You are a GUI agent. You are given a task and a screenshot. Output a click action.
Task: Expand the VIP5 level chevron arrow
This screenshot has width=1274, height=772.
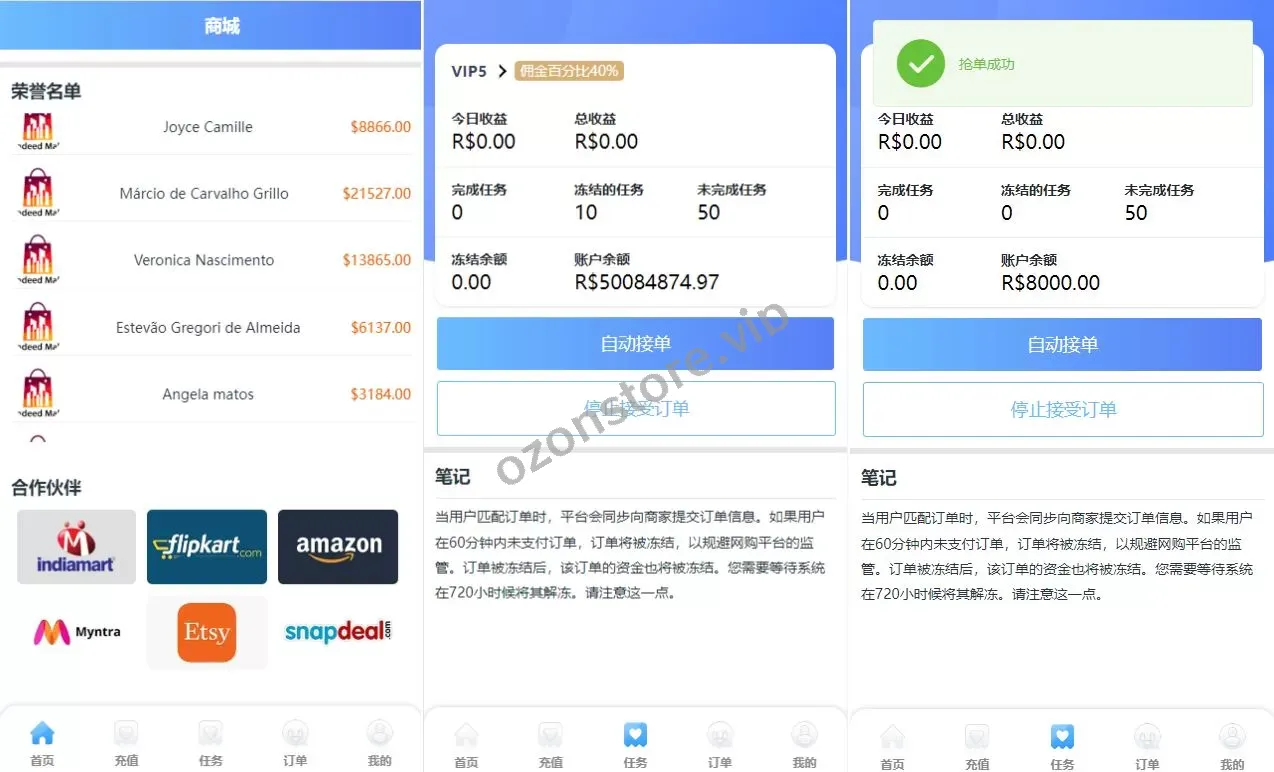(502, 71)
